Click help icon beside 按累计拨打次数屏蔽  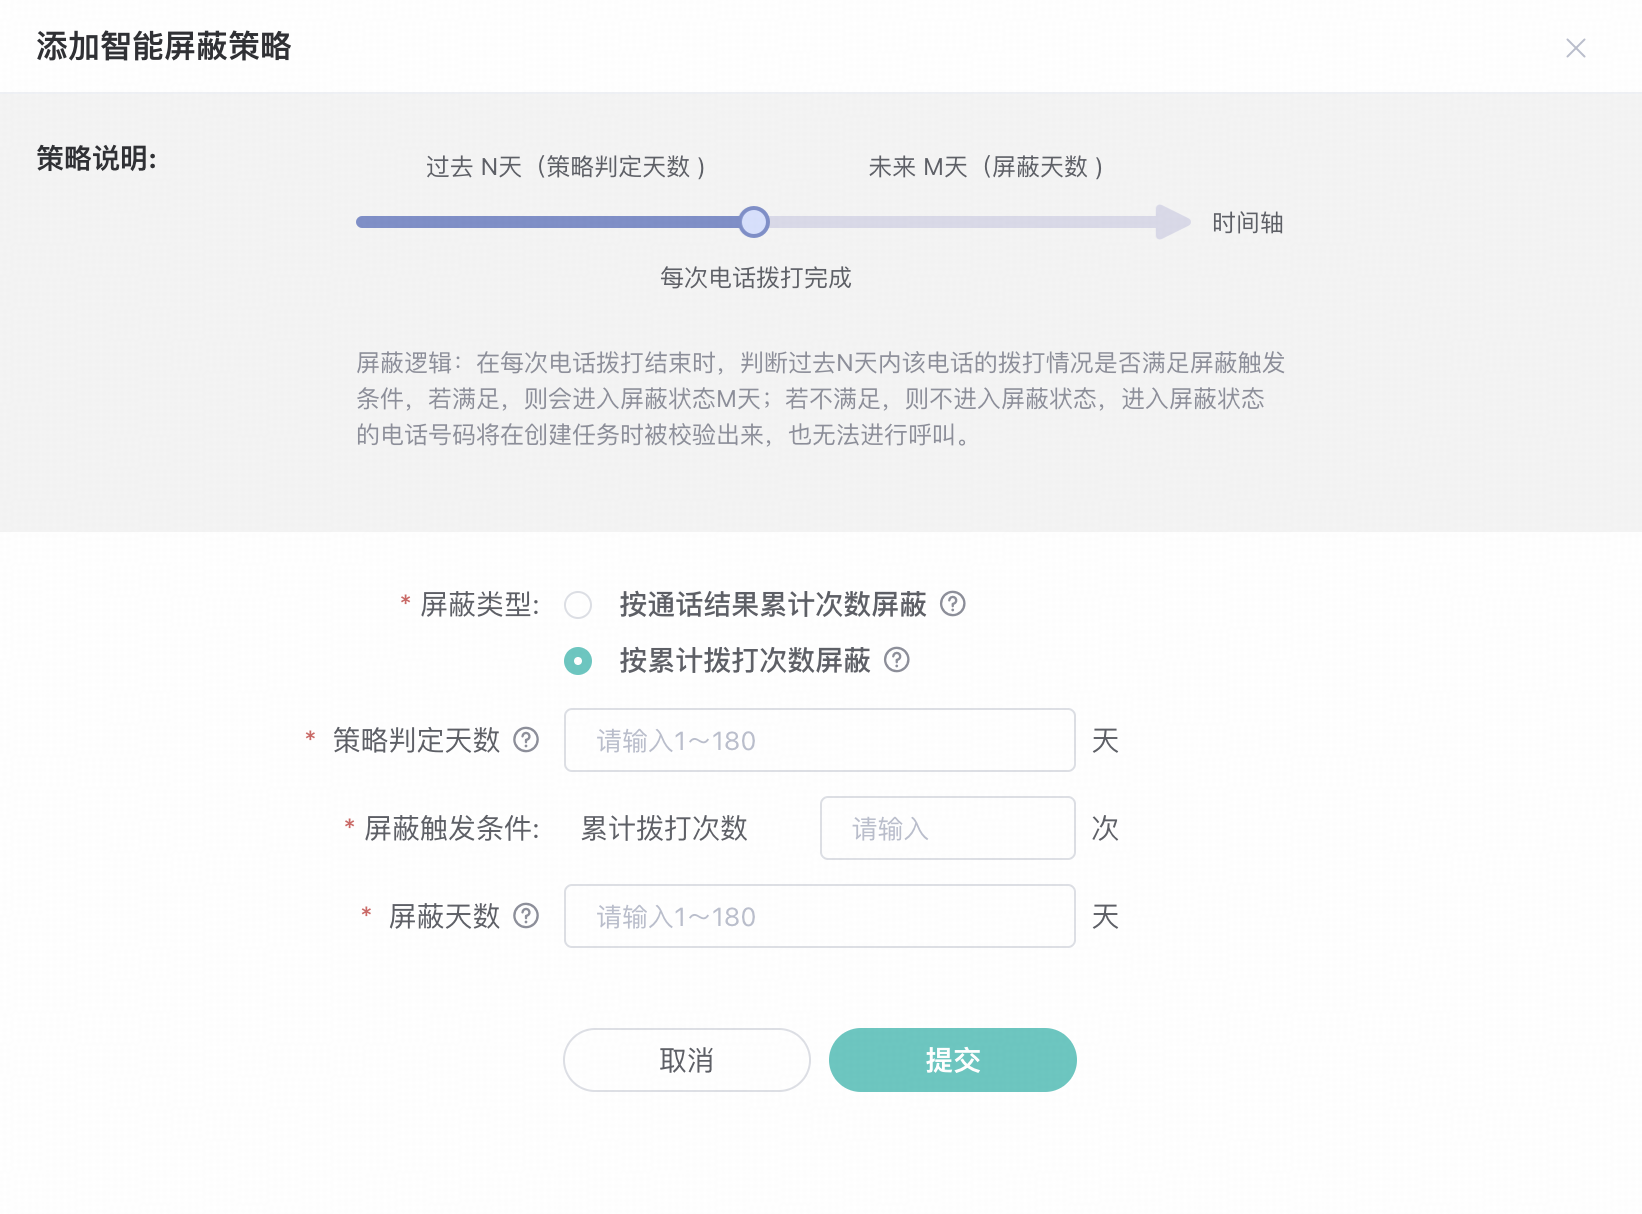897,660
